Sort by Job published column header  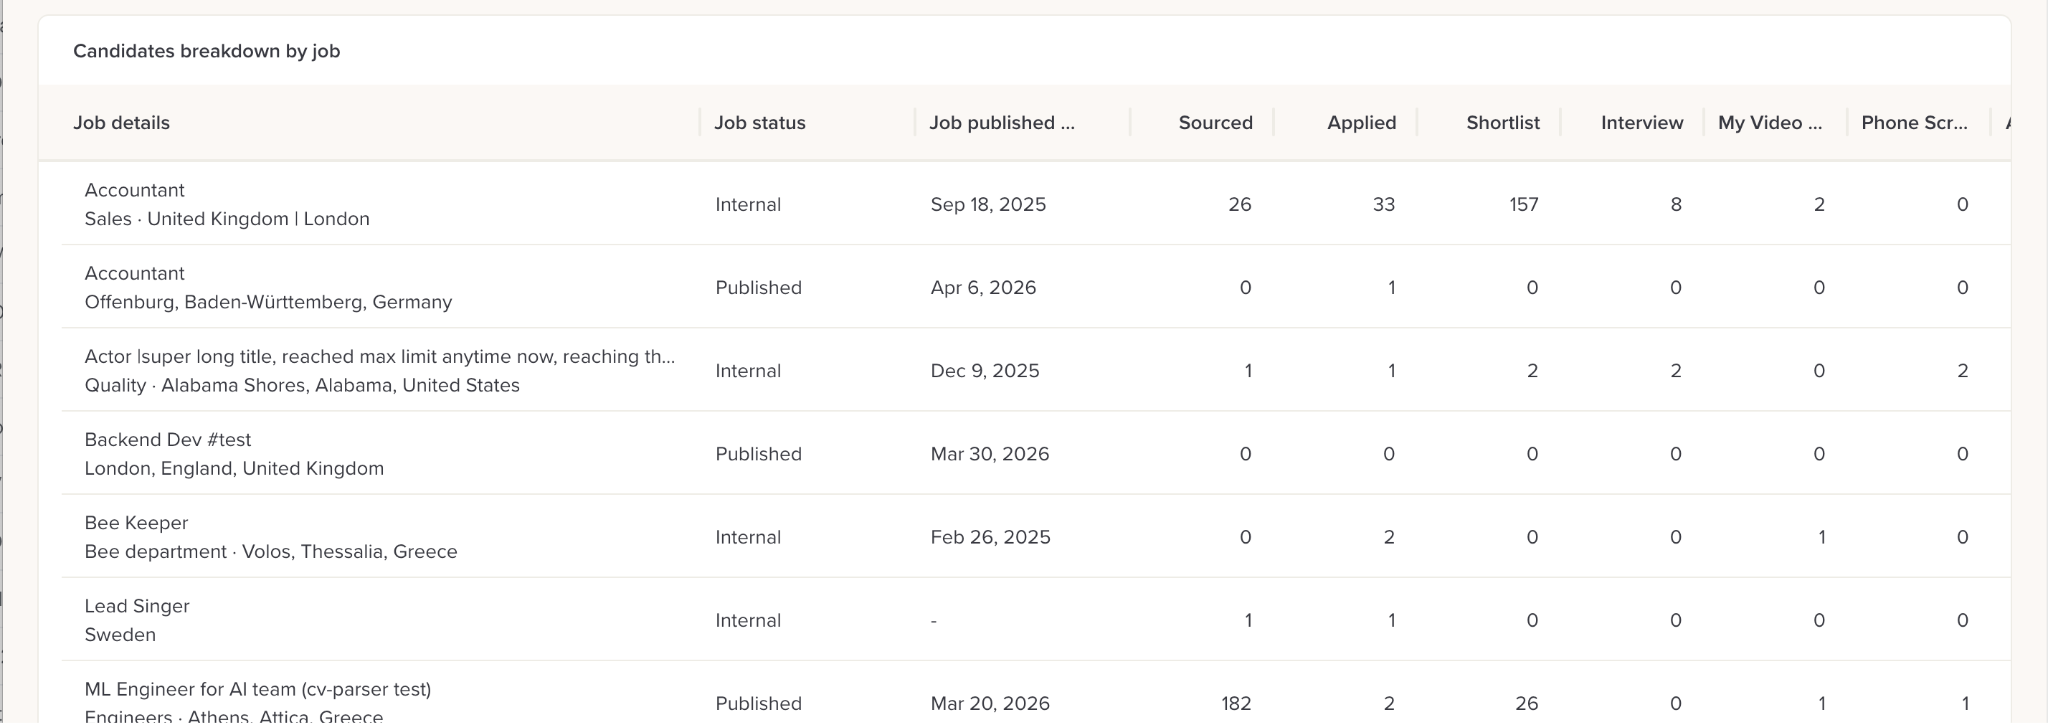1001,123
